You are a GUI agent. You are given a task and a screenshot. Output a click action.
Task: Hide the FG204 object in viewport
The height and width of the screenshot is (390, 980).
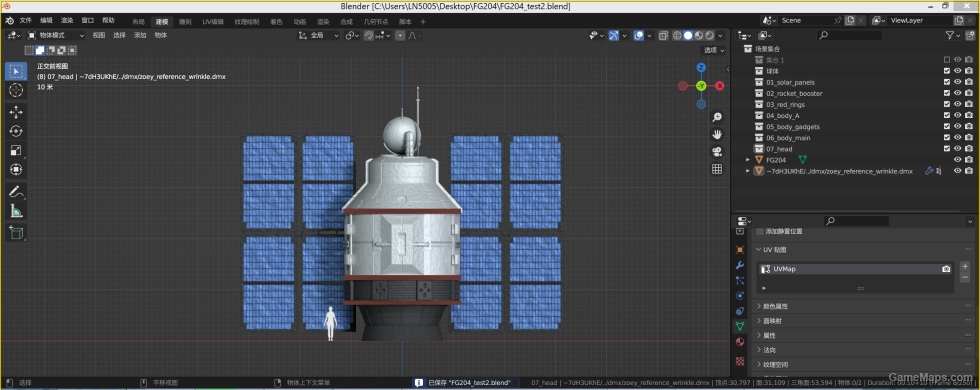click(x=958, y=160)
